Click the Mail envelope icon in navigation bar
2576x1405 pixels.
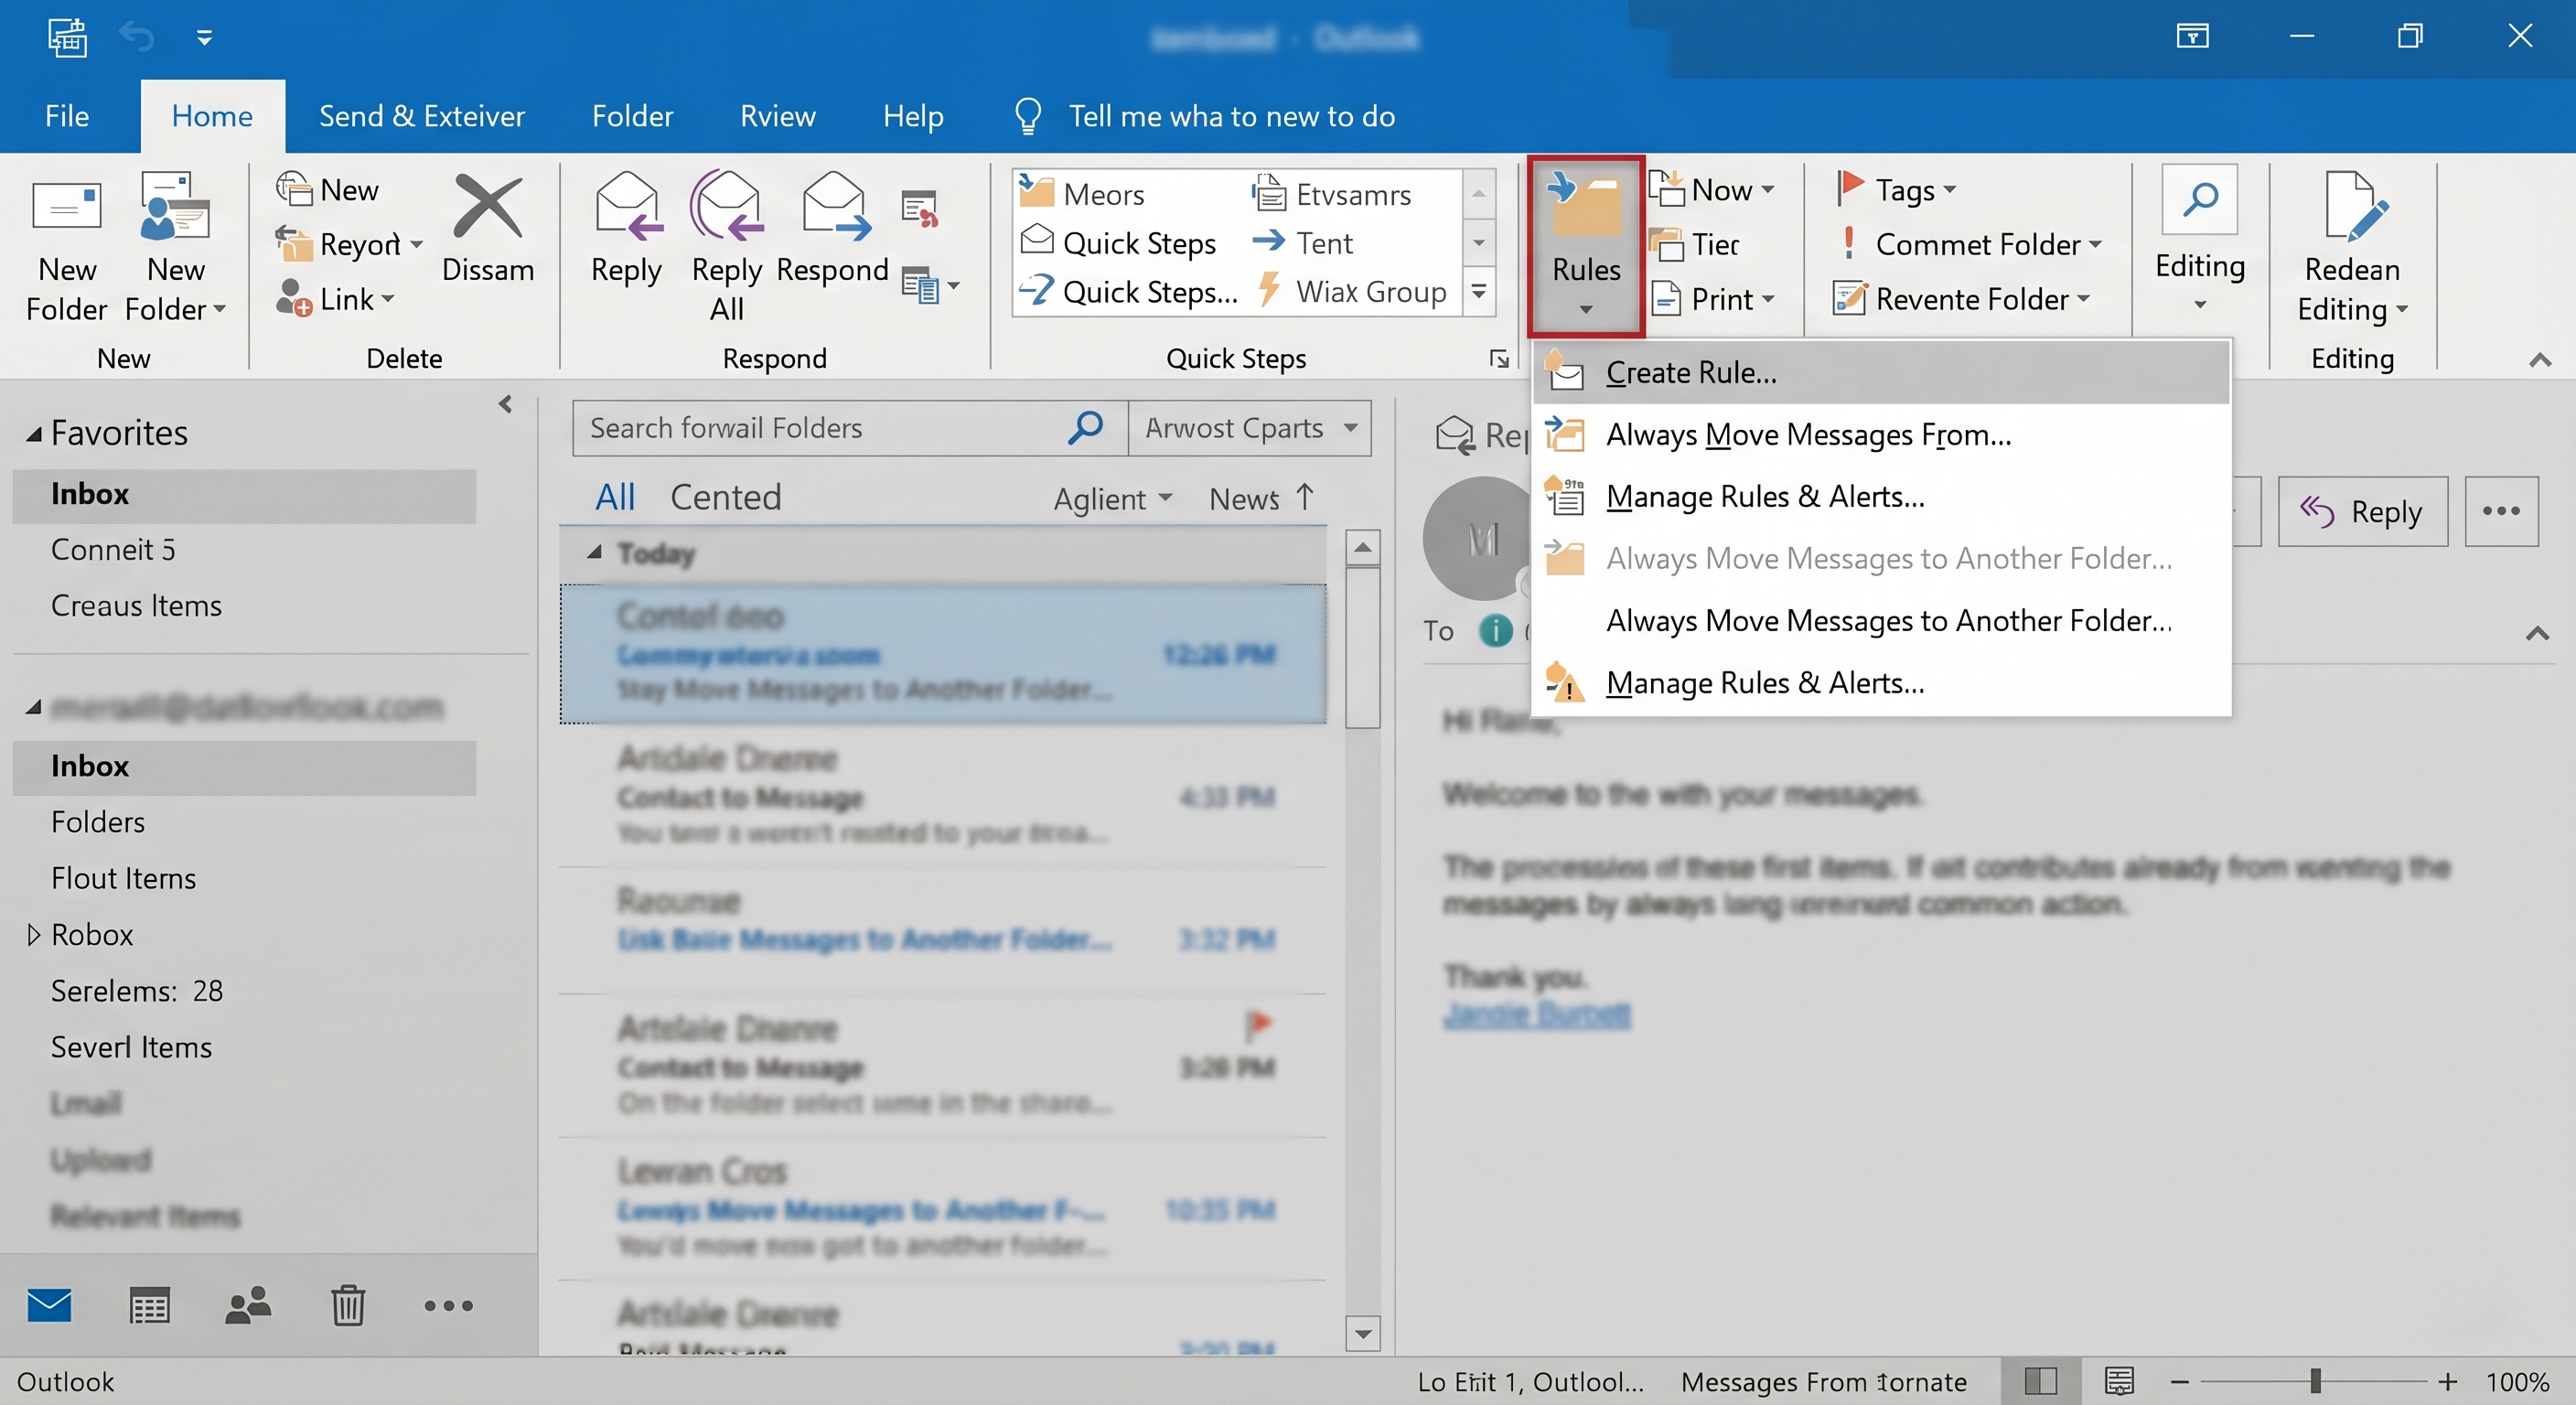pyautogui.click(x=49, y=1305)
